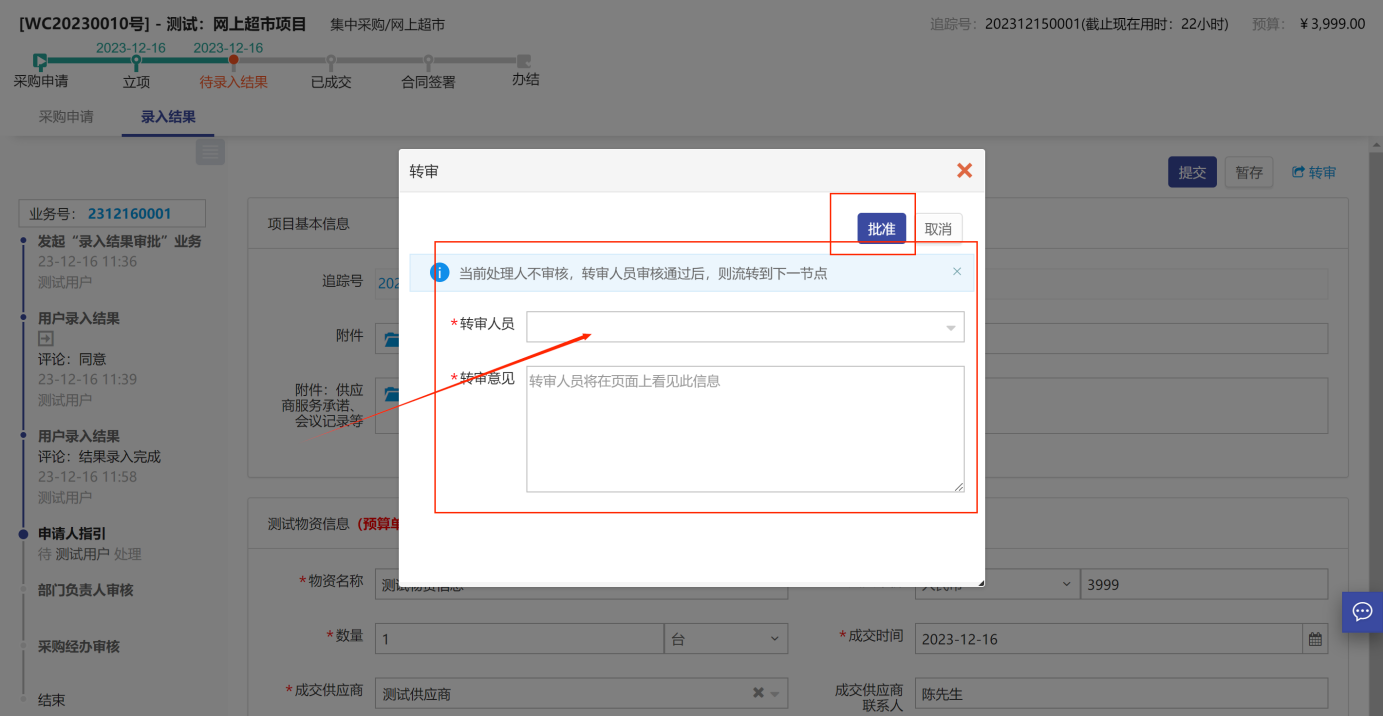Open the currency dropdown beside 3999
1383x716 pixels.
(x=1064, y=585)
